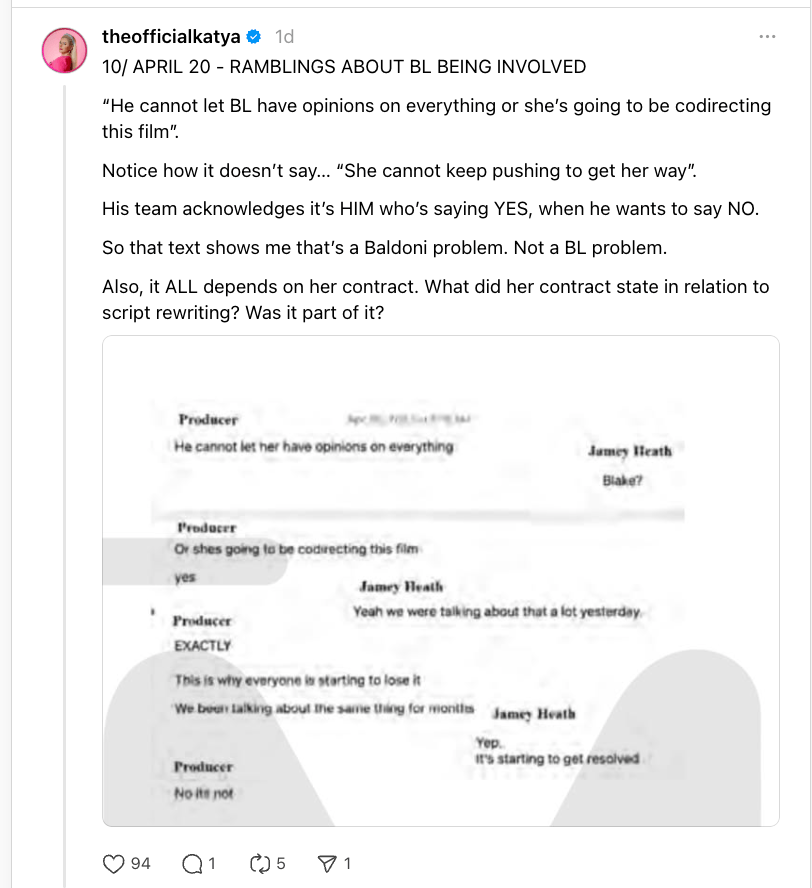Click the quoted "He cannot let BL" paragraph

click(x=436, y=119)
